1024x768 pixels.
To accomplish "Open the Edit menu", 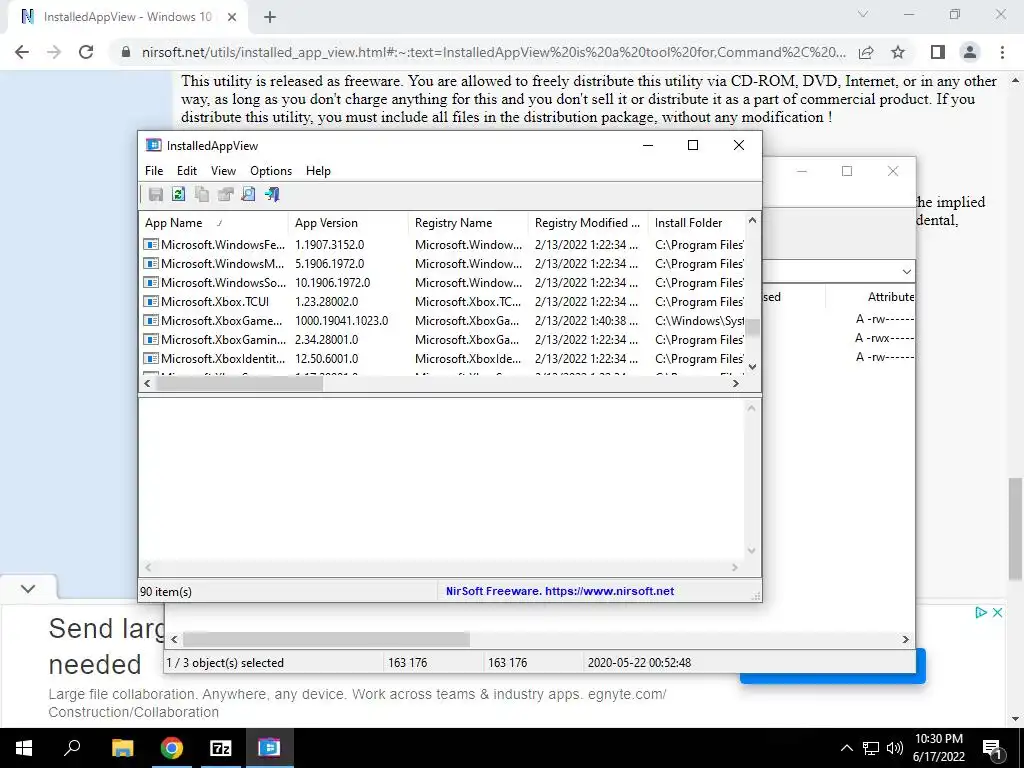I will (187, 170).
